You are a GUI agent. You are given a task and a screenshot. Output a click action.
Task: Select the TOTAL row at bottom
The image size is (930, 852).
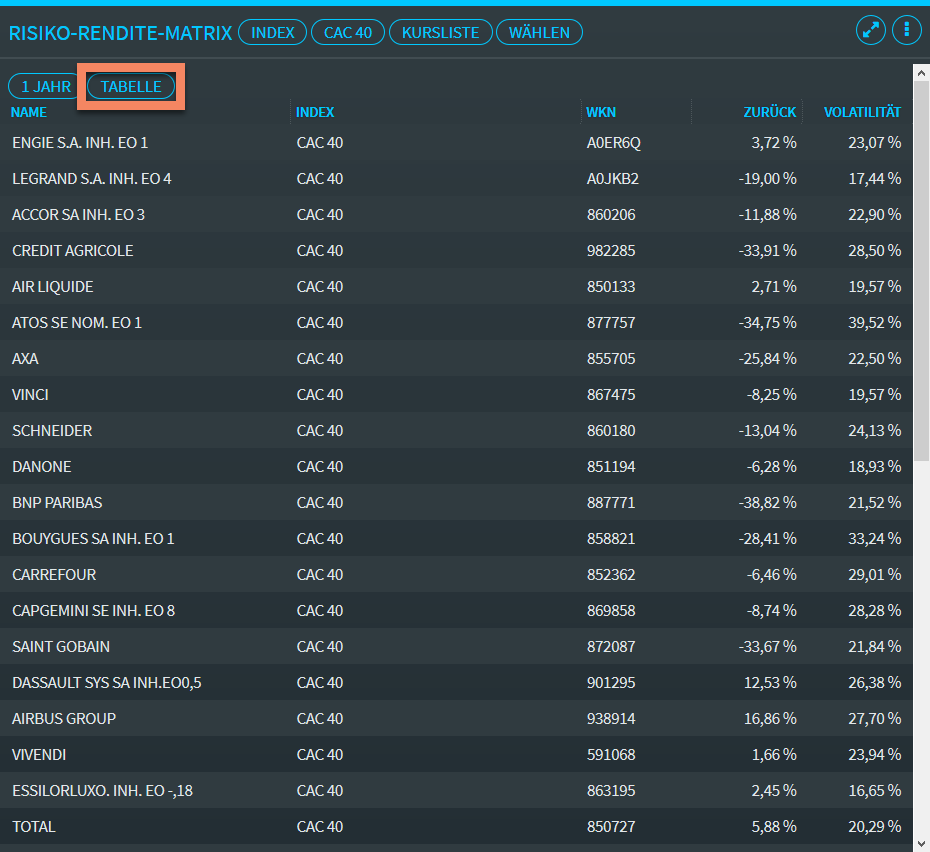coord(34,827)
